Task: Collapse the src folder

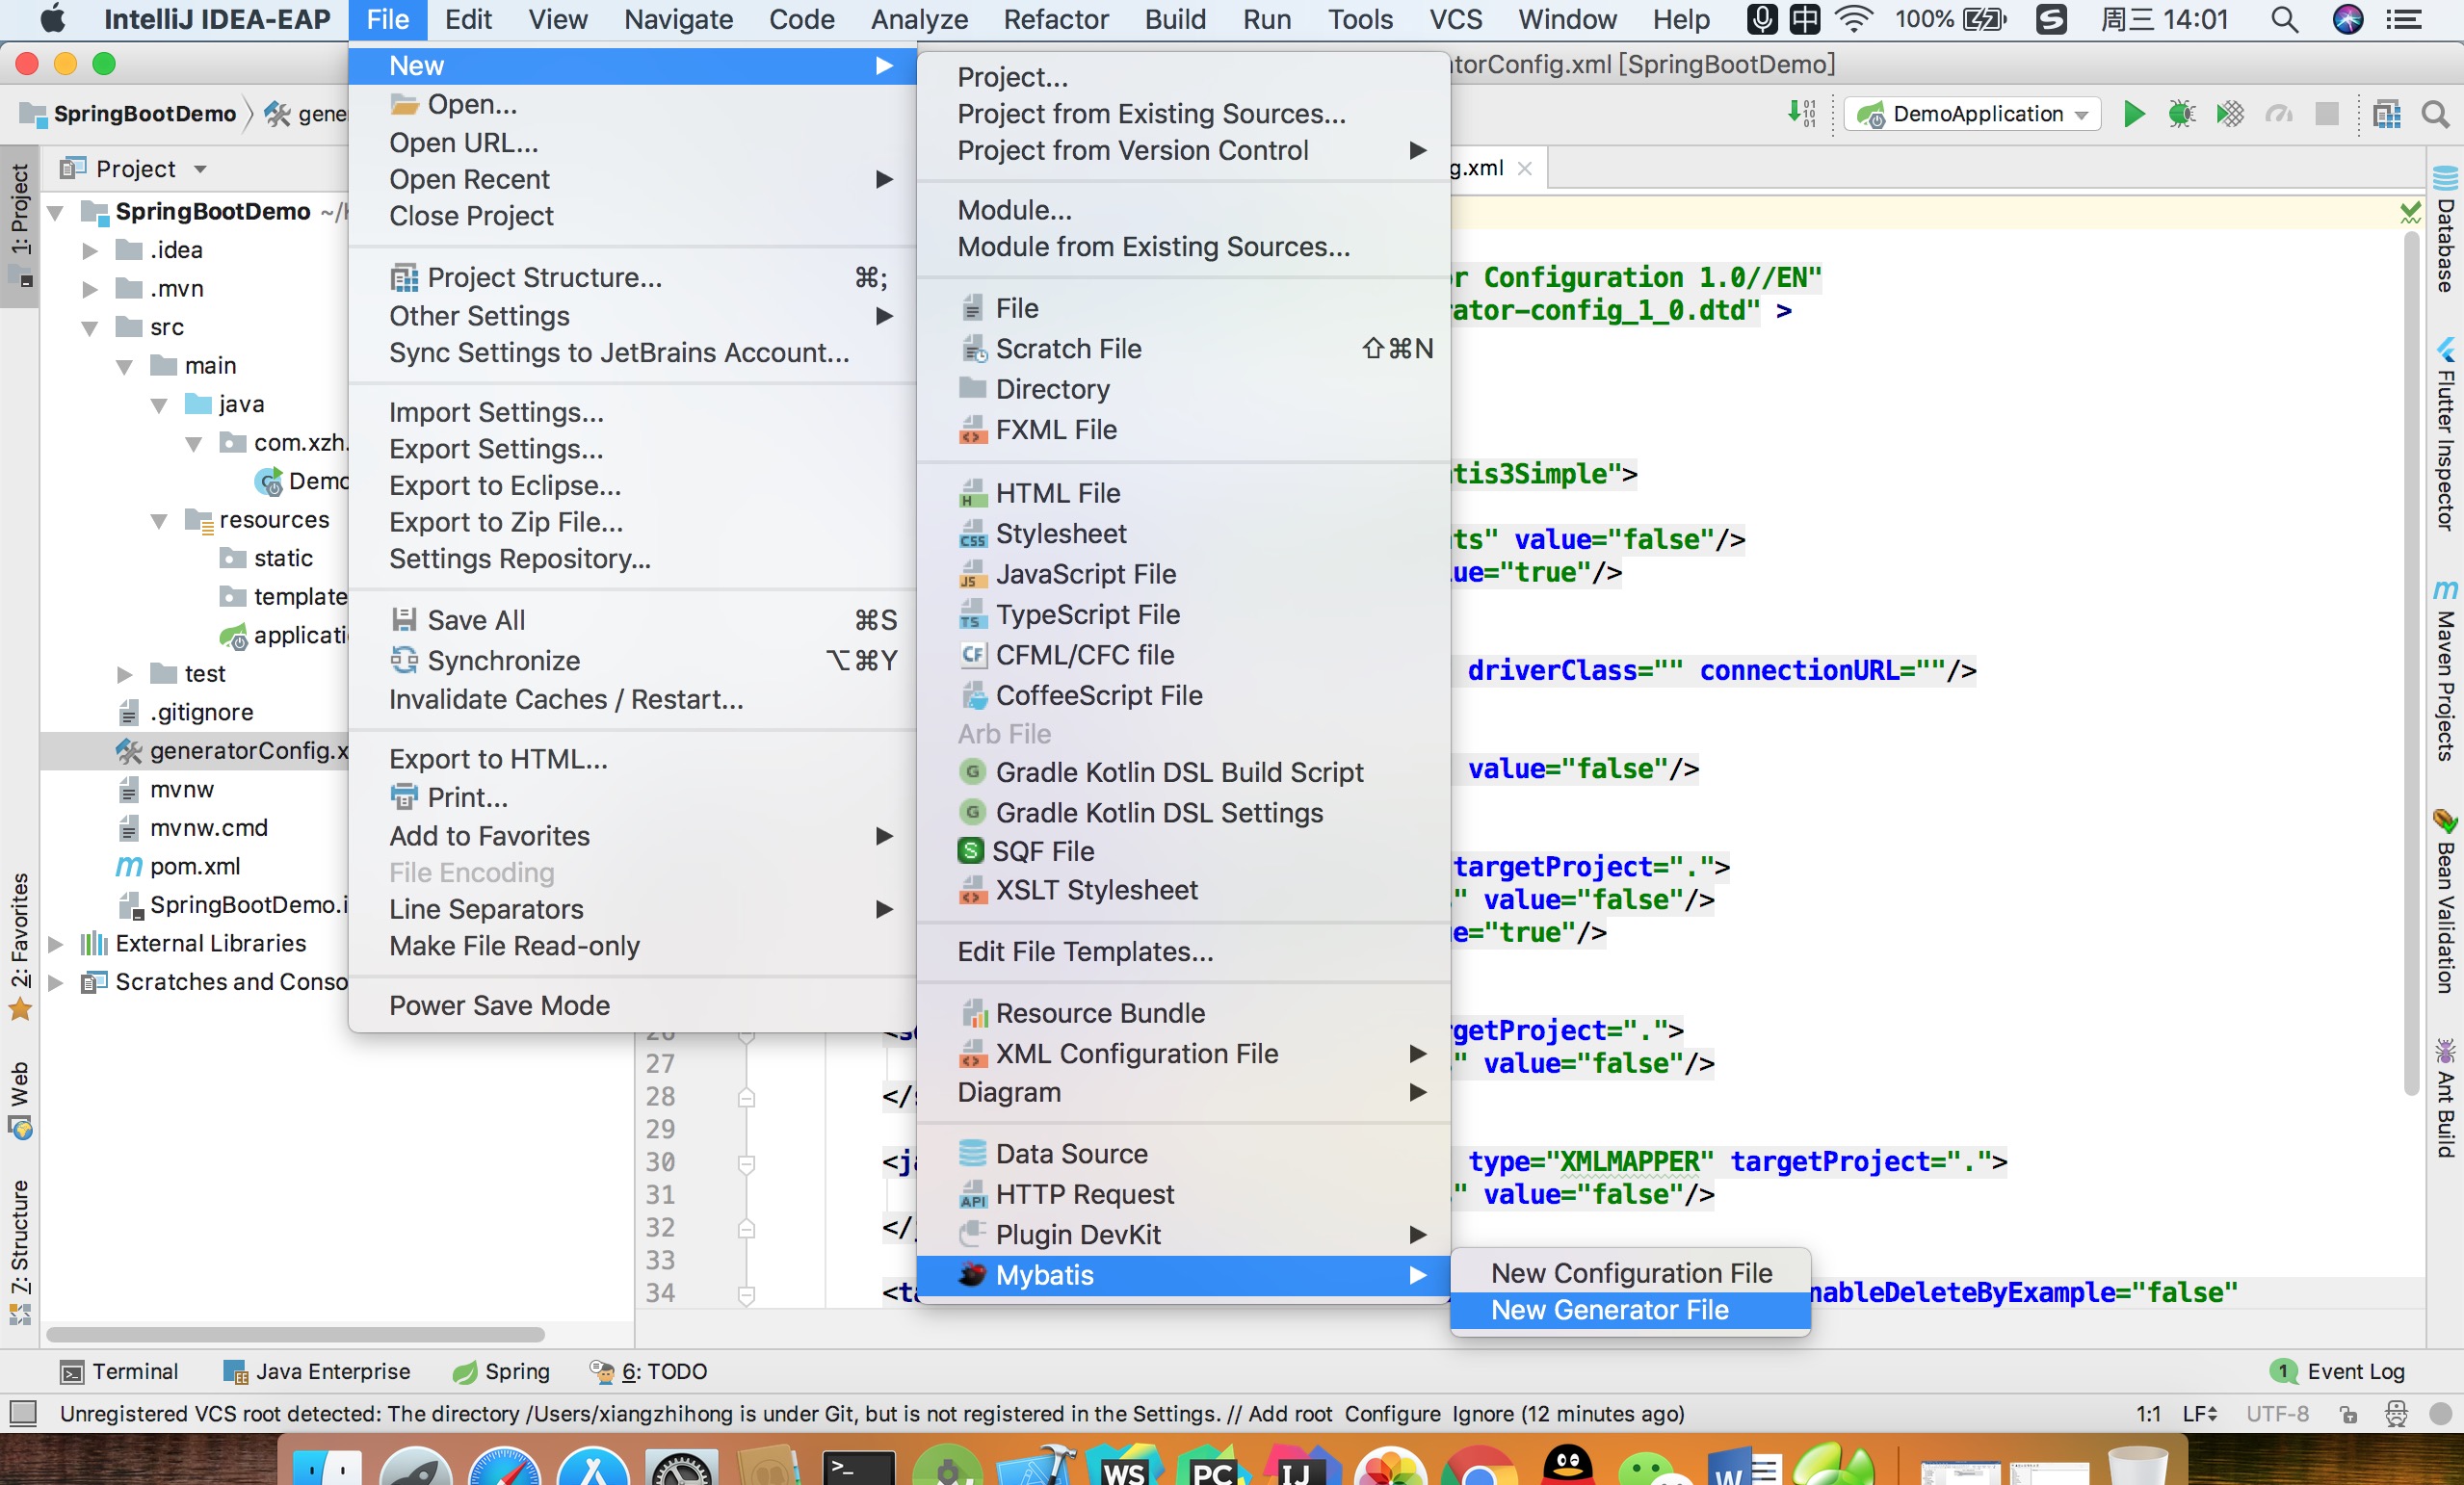Action: (x=90, y=328)
